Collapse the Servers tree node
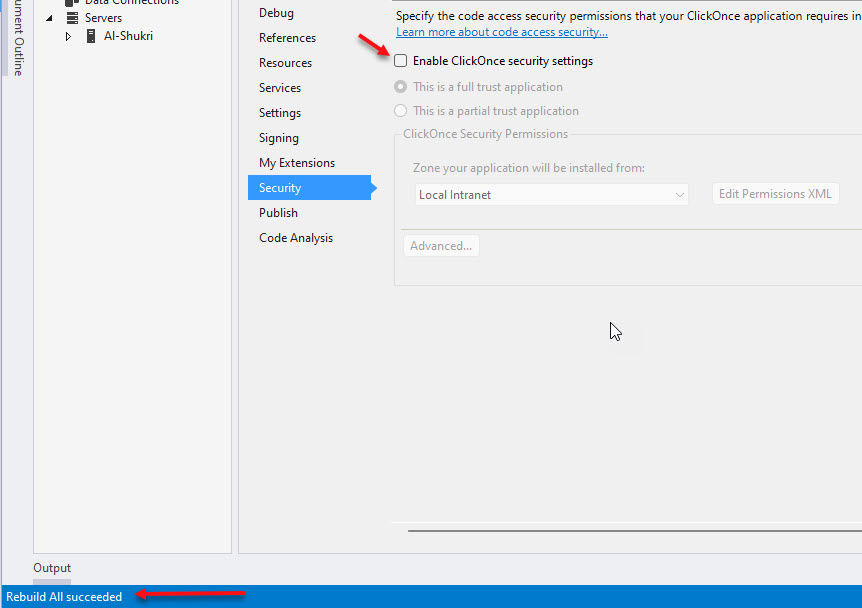Image resolution: width=862 pixels, height=608 pixels. tap(49, 18)
